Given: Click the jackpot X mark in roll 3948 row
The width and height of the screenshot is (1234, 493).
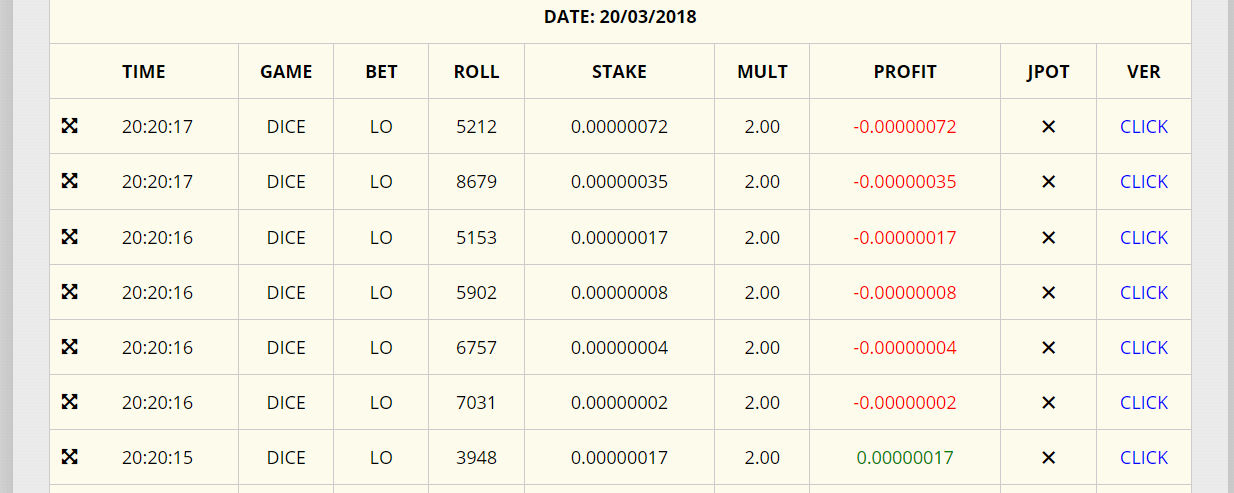Looking at the screenshot, I should (1048, 458).
